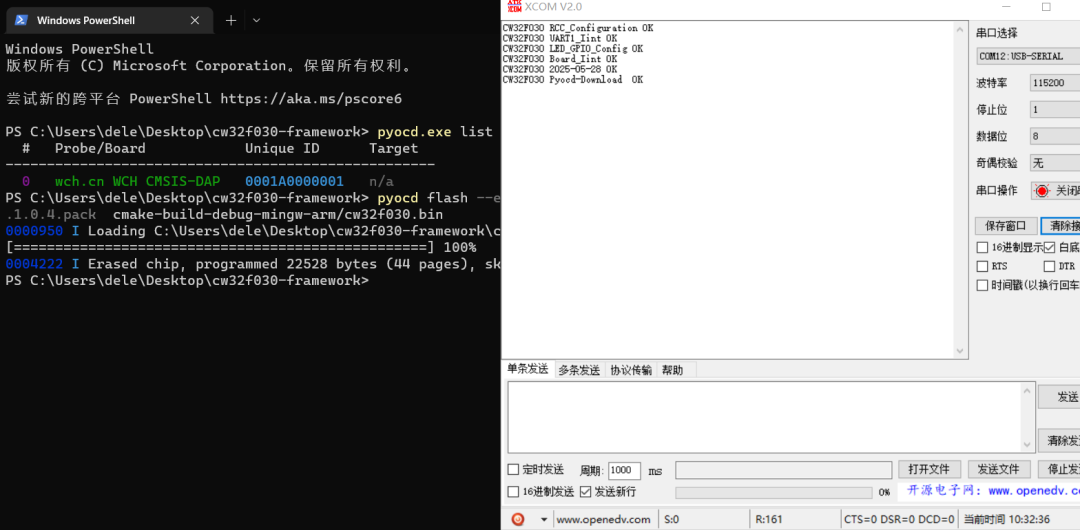Close the Windows PowerShell tab
Viewport: 1080px width, 530px height.
[195, 21]
